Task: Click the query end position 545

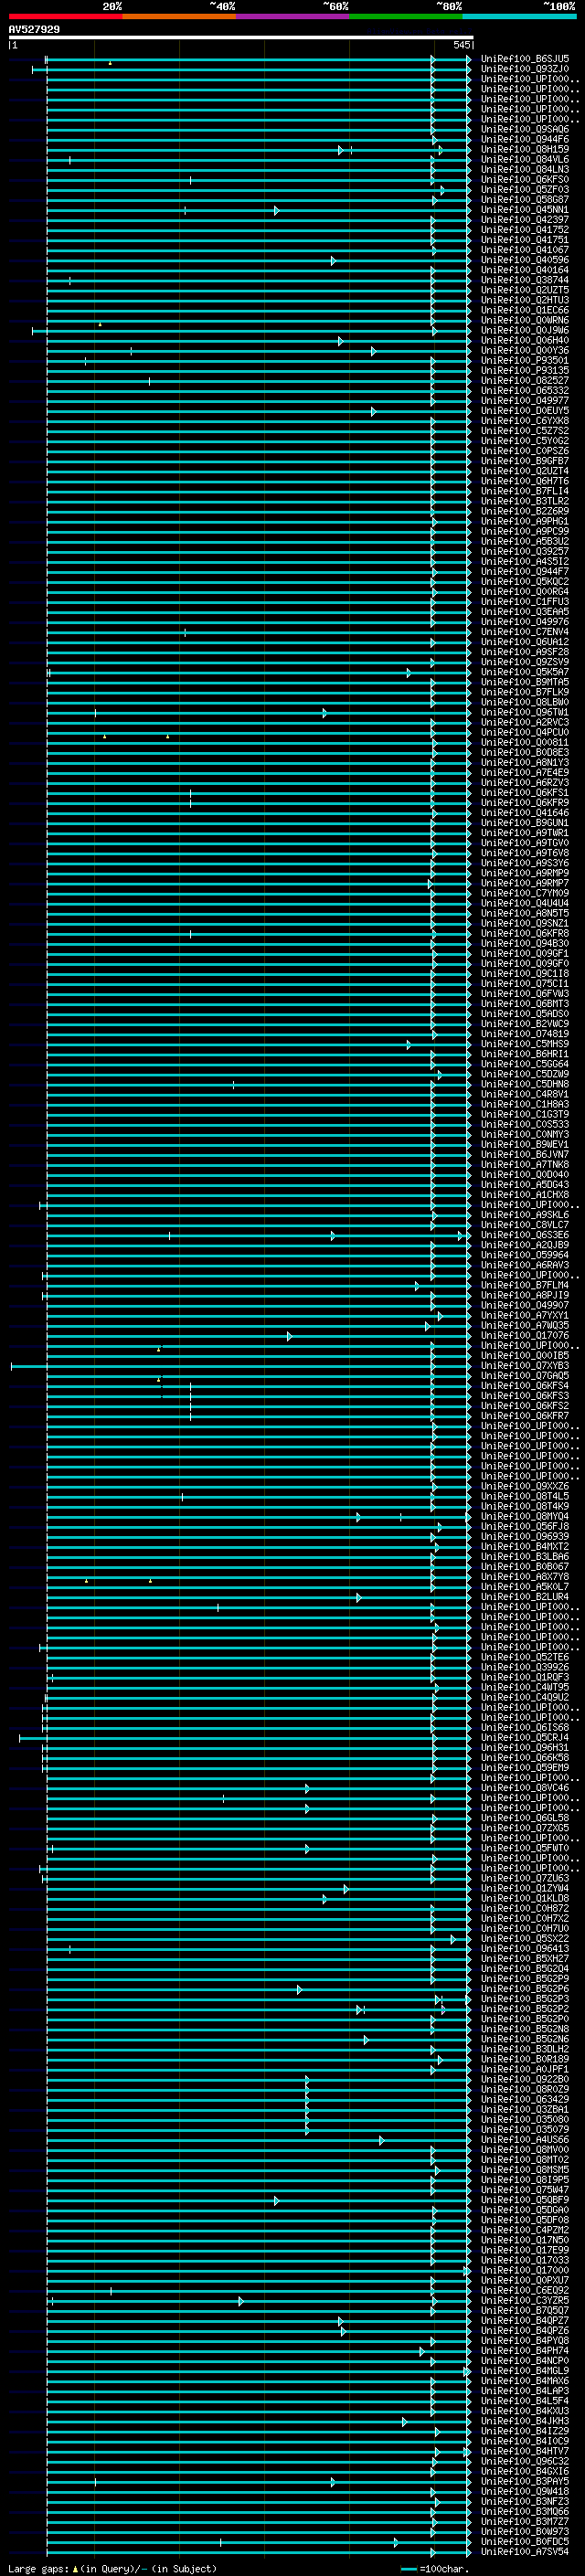Action: pyautogui.click(x=461, y=45)
